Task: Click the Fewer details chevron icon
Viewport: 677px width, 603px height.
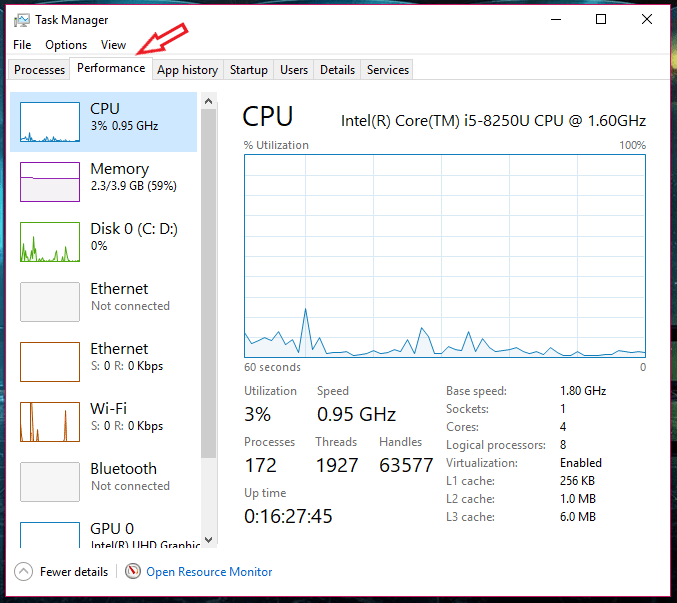Action: point(23,572)
